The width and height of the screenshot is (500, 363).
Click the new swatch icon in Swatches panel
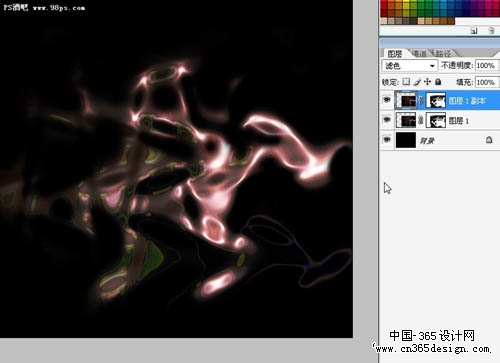pos(474,31)
